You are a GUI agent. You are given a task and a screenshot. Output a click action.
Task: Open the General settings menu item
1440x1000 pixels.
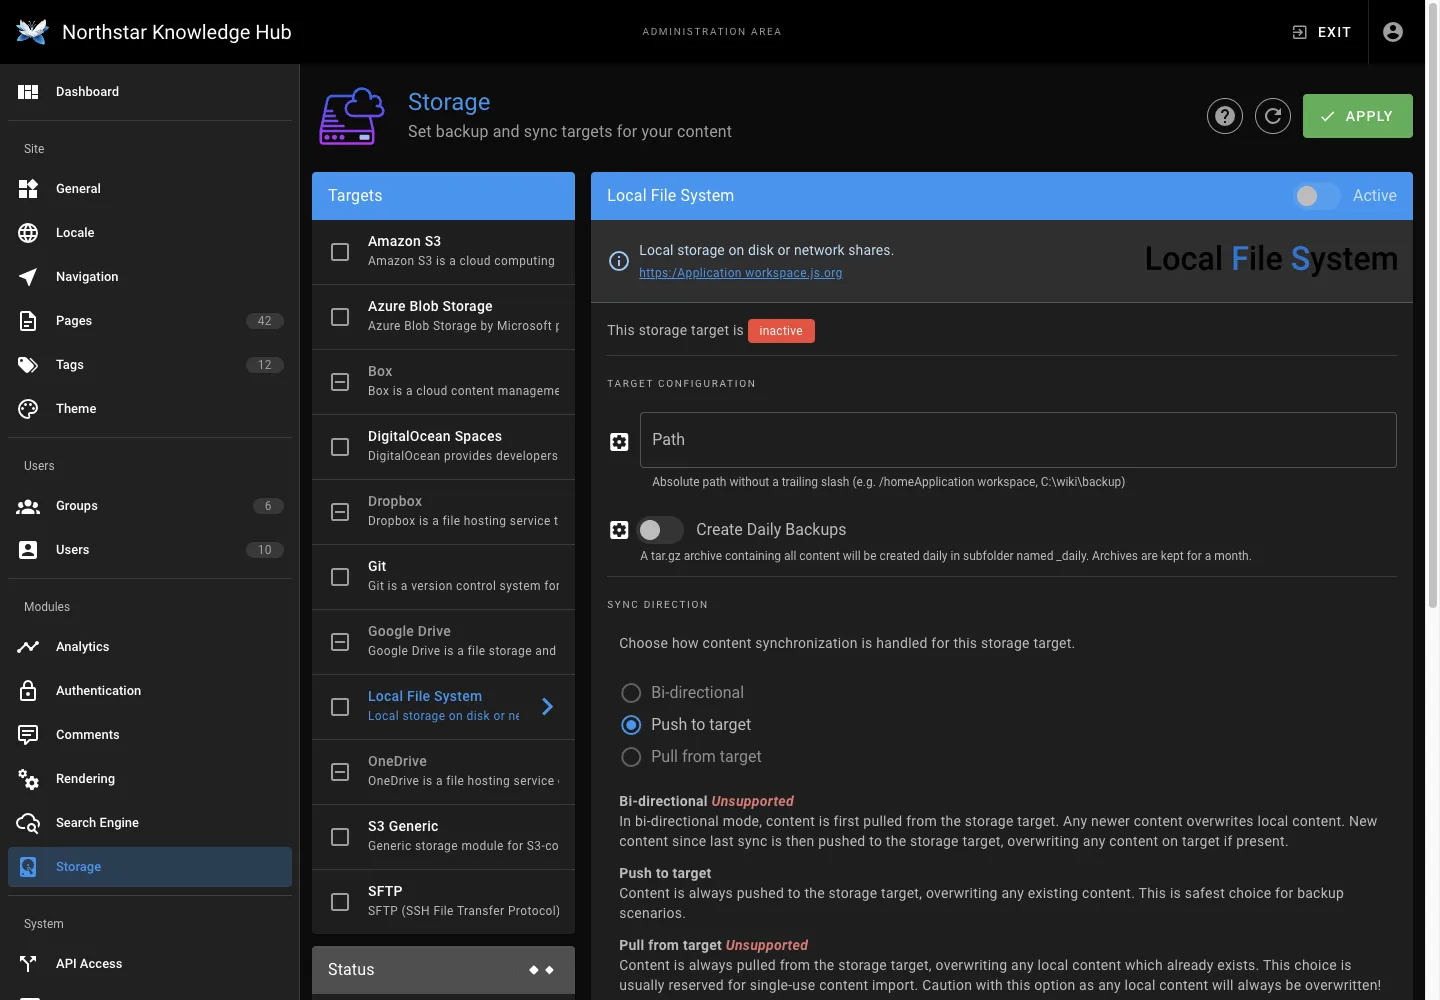pos(150,189)
